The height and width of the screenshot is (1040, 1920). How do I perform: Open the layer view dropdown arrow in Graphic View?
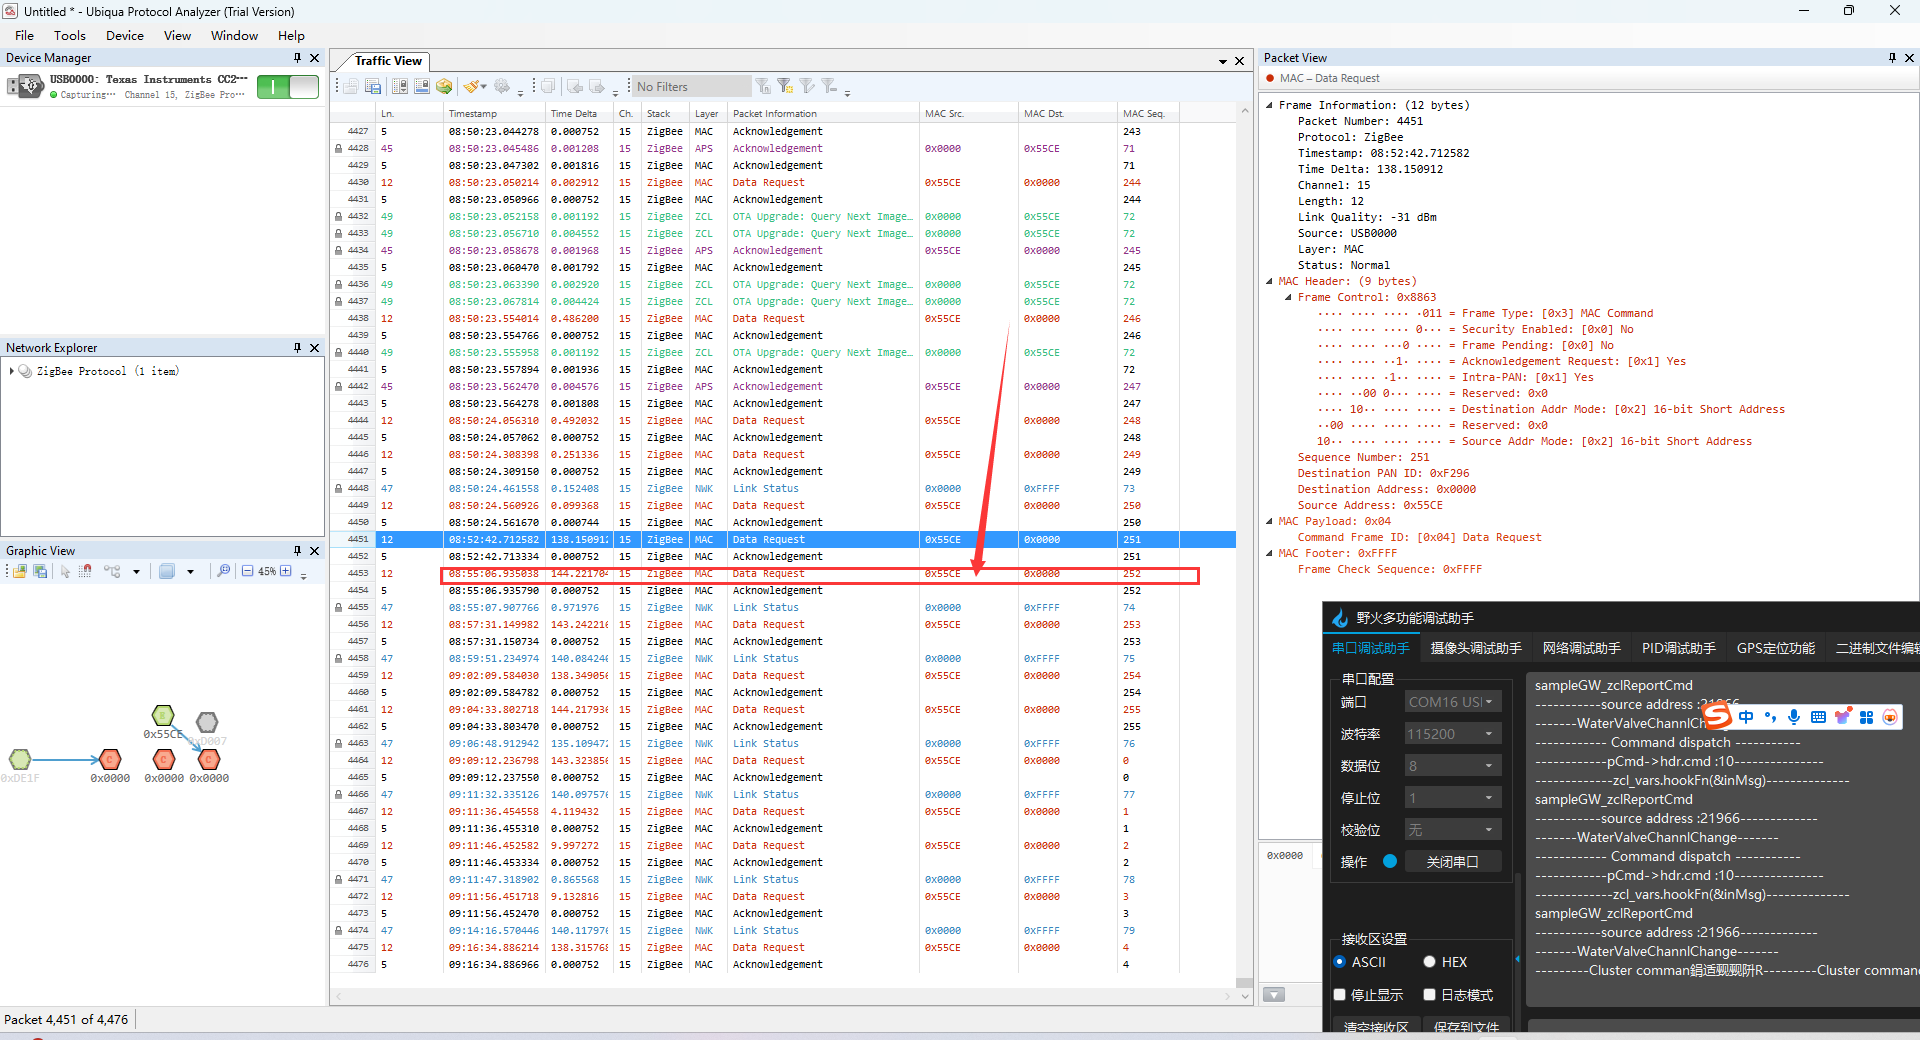(190, 572)
